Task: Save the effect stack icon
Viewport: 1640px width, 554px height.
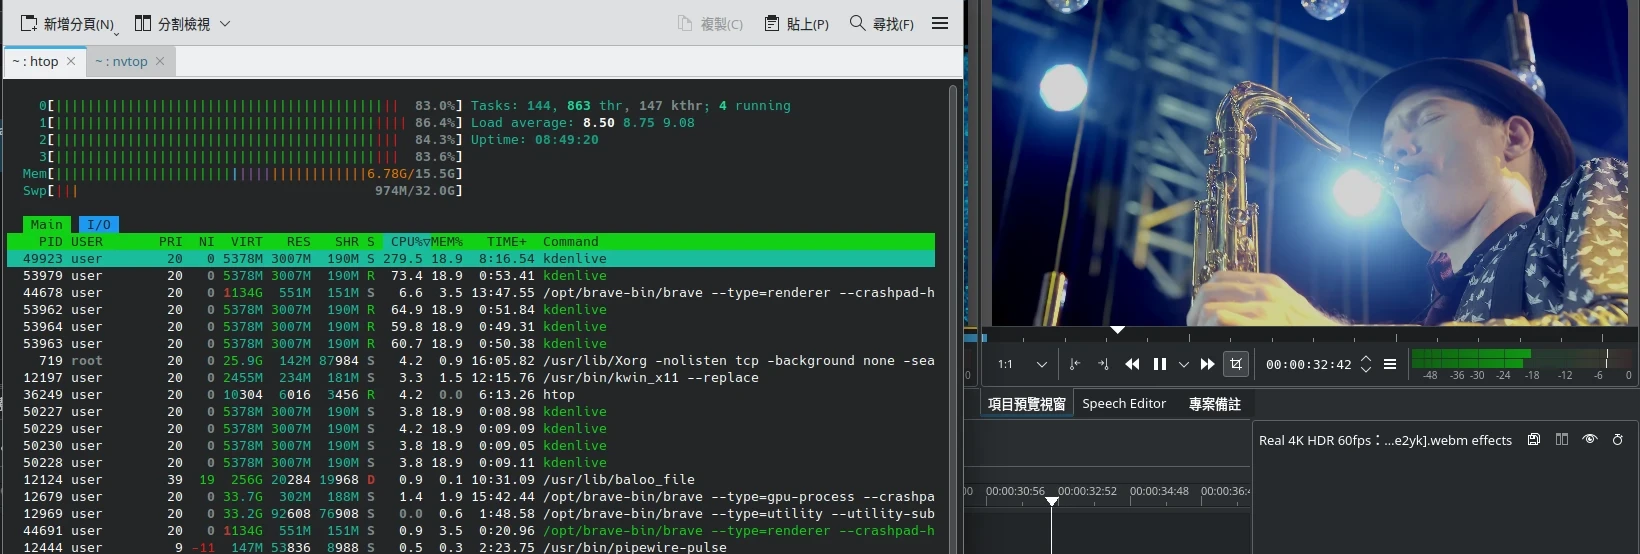Action: [1534, 440]
